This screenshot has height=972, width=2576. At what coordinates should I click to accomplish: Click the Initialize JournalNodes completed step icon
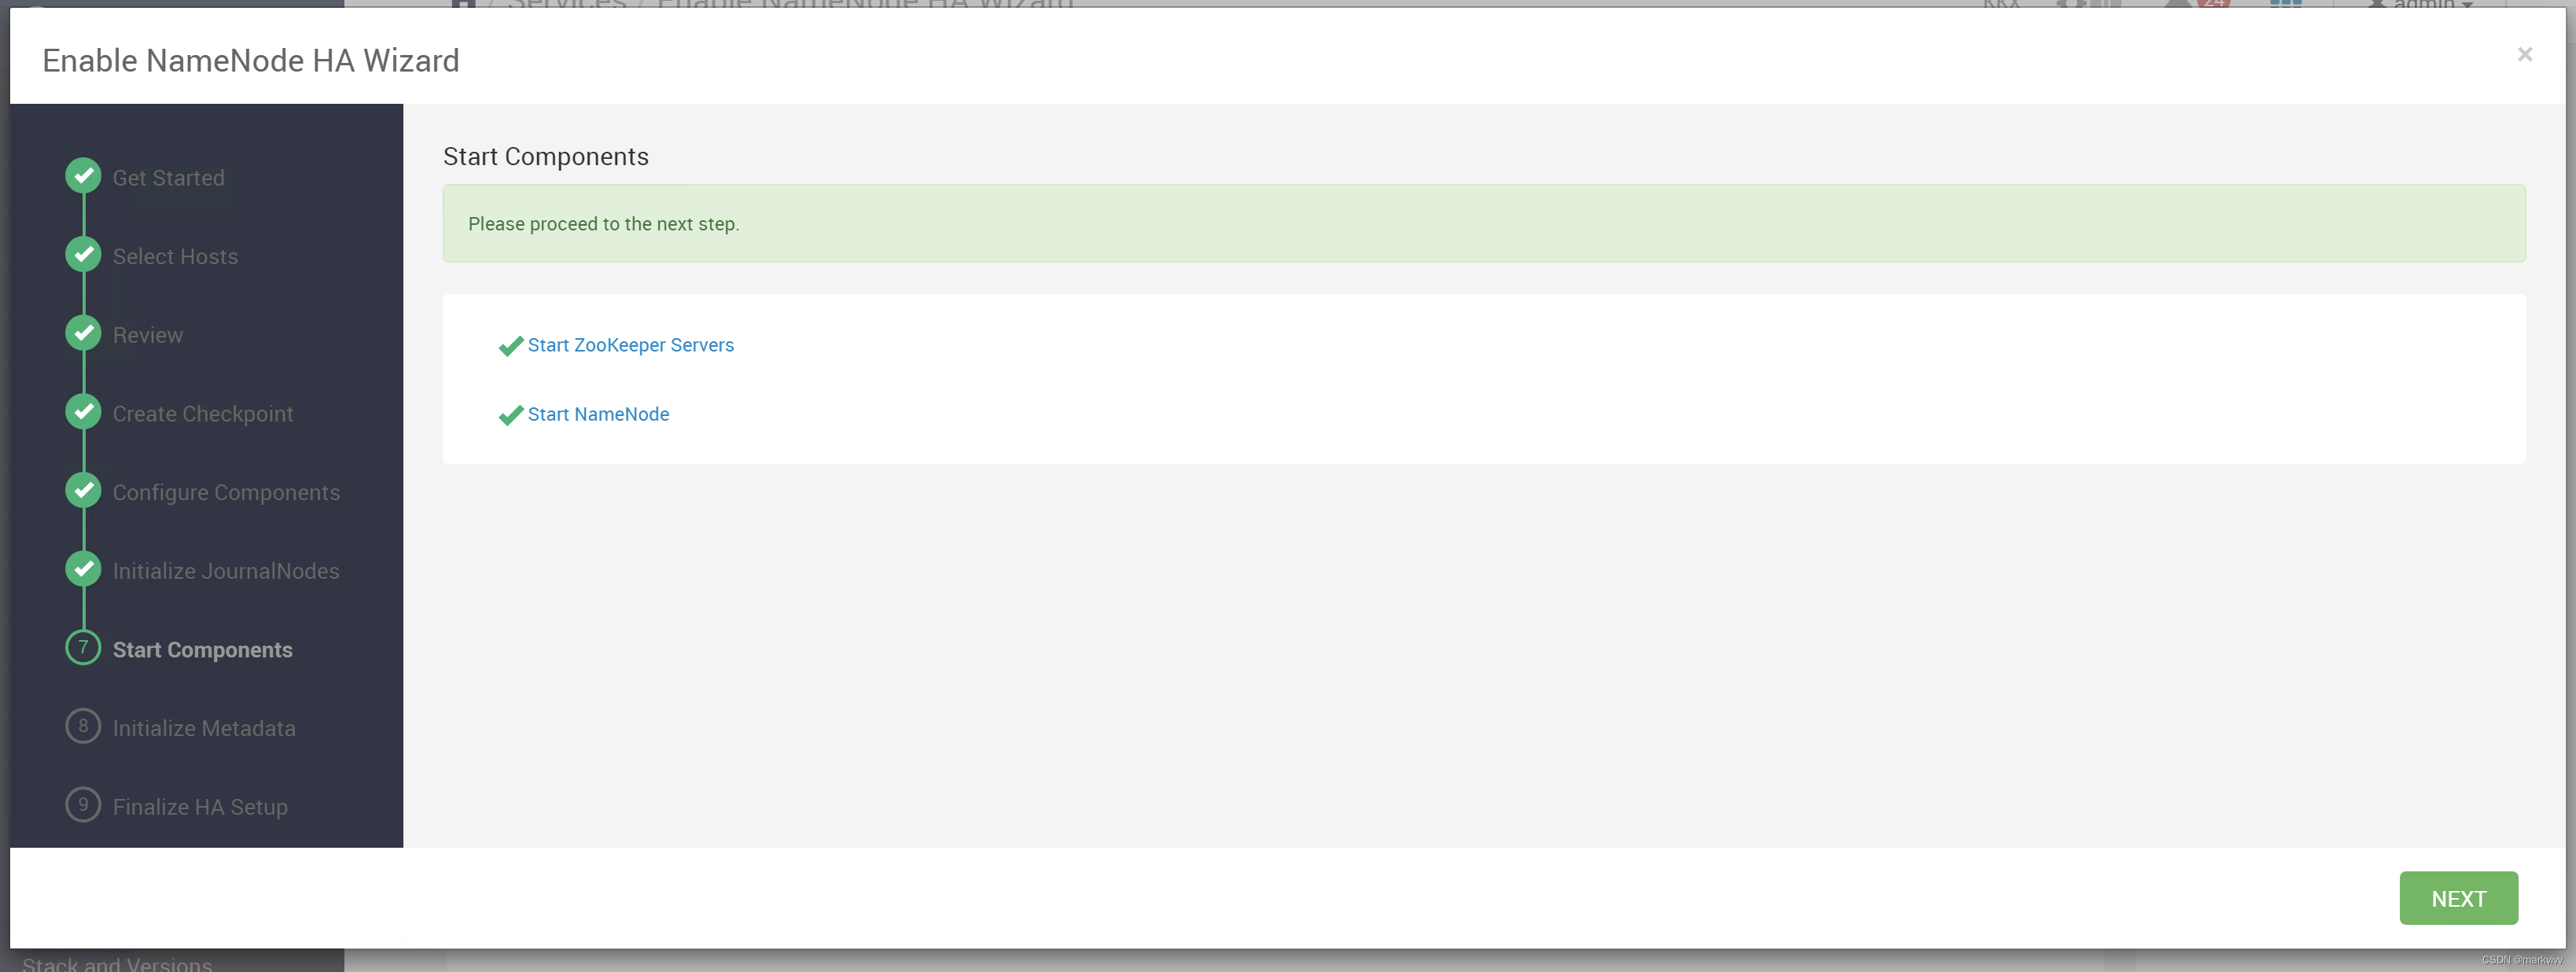(82, 569)
